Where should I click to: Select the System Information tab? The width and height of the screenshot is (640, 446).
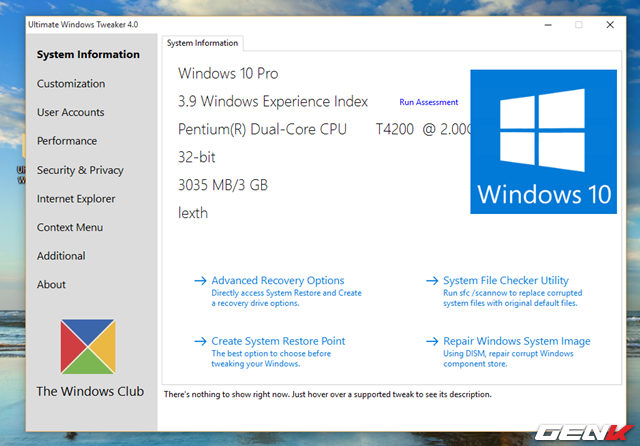[x=202, y=43]
